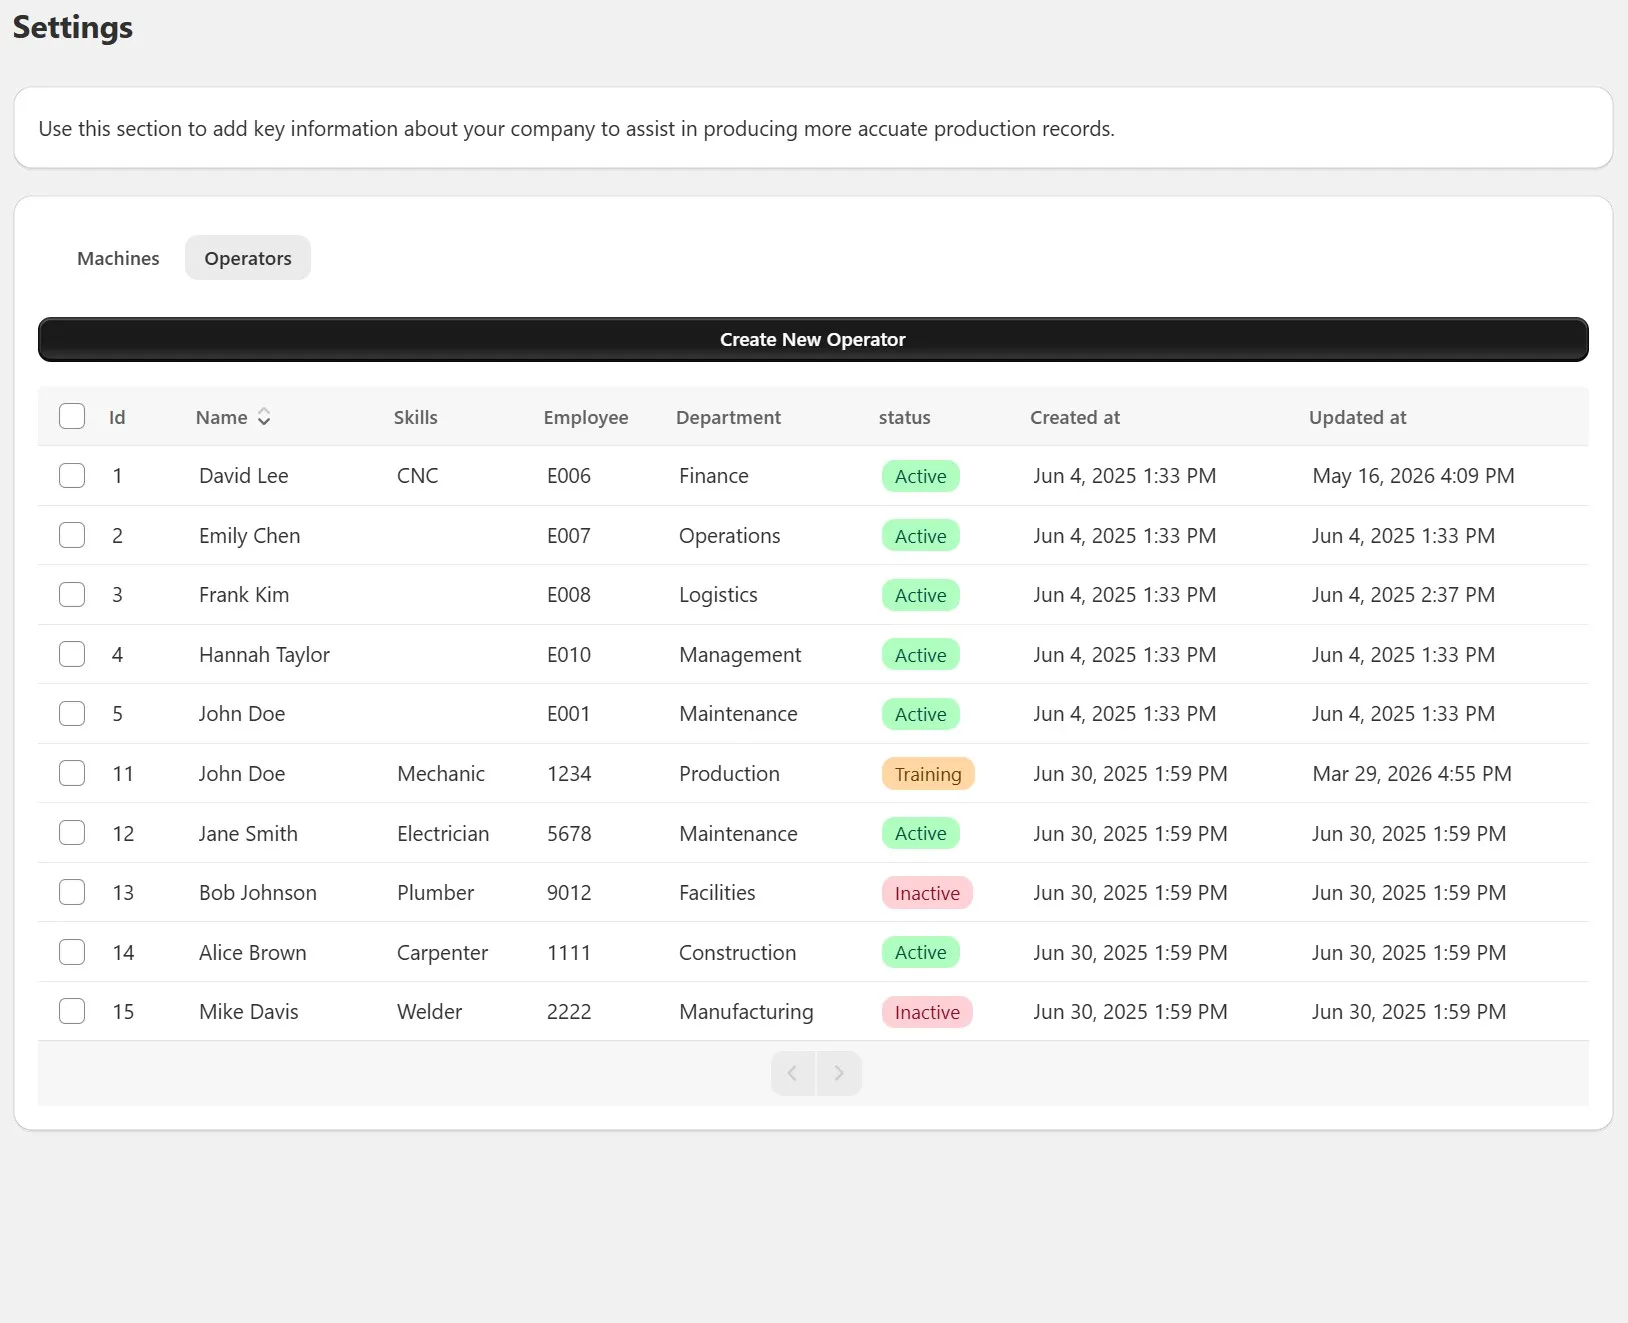This screenshot has width=1628, height=1323.
Task: Check the Jane Smith row box
Action: (x=72, y=832)
